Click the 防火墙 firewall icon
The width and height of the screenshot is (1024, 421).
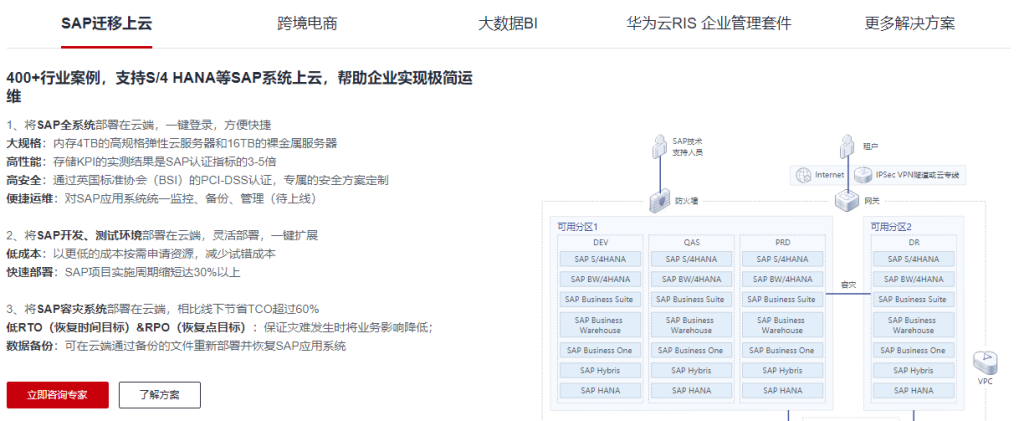pyautogui.click(x=659, y=200)
